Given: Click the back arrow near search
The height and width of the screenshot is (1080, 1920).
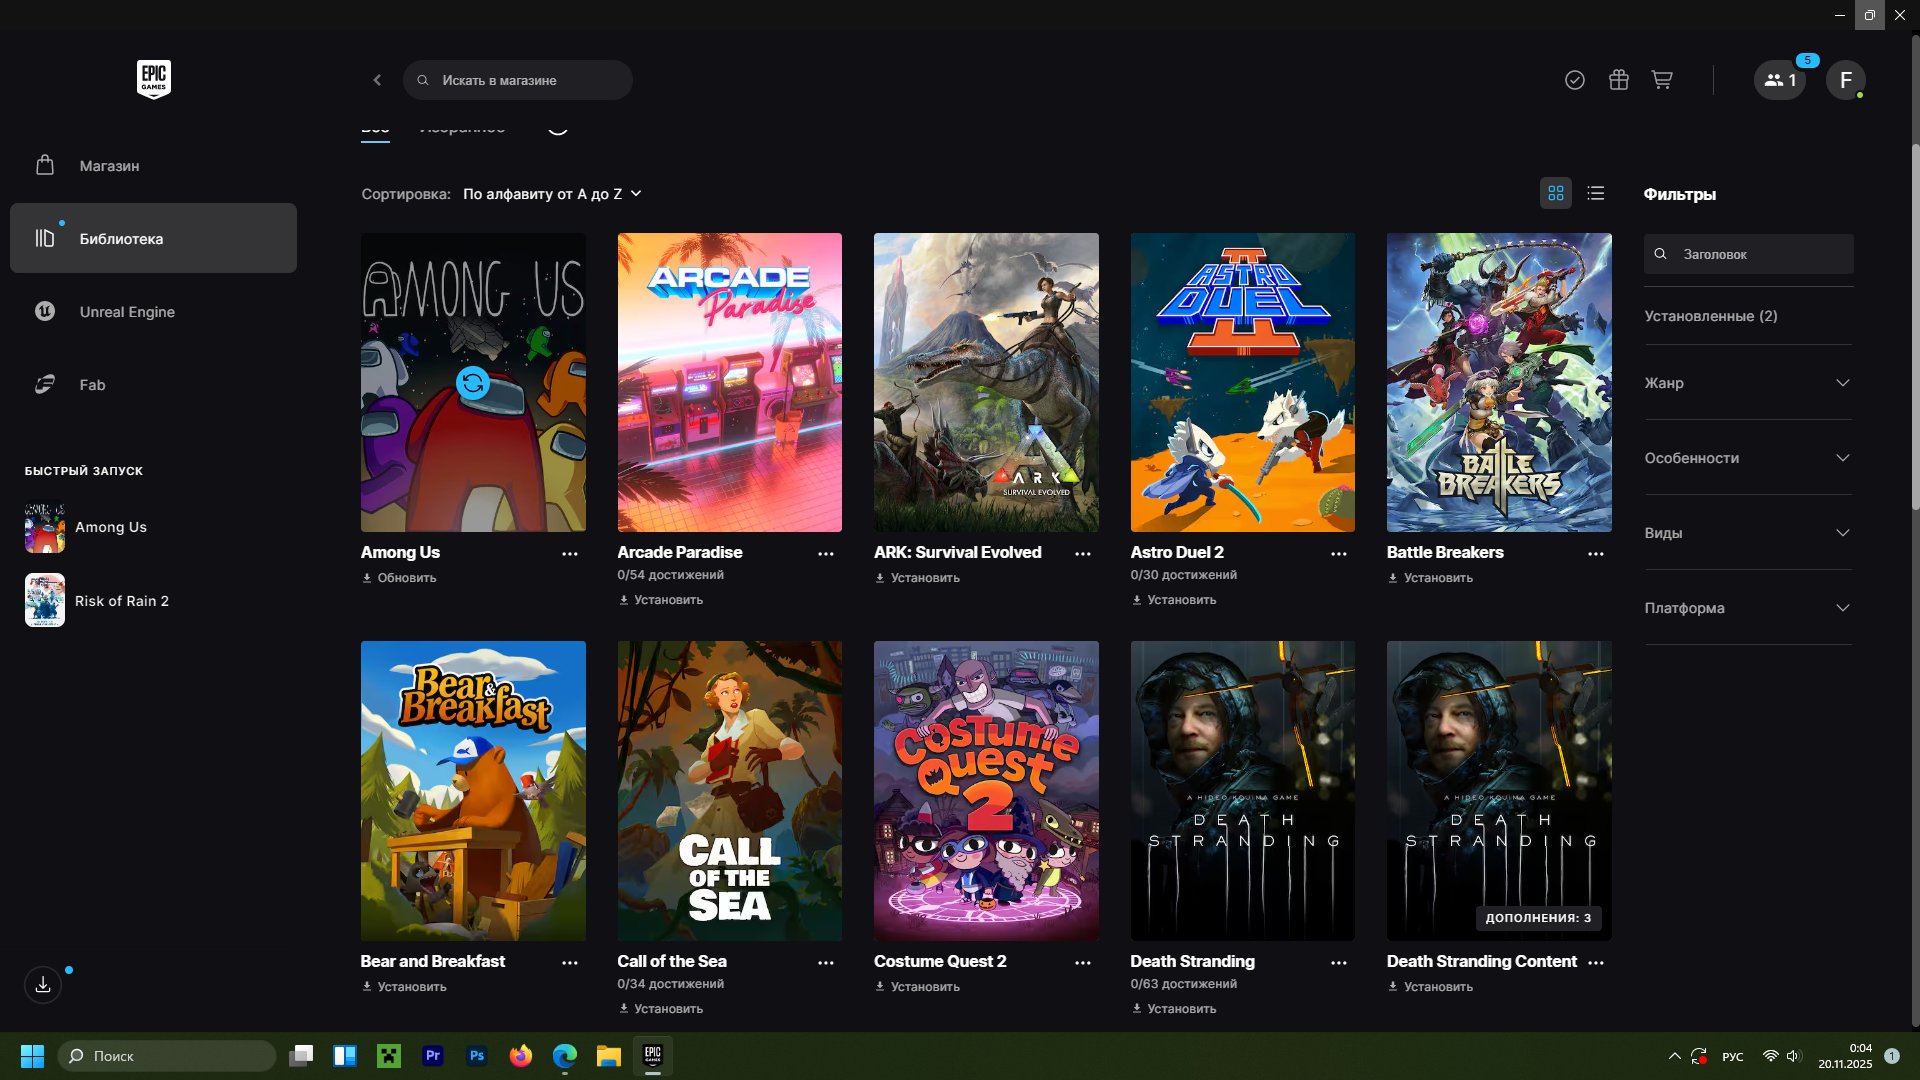Looking at the screenshot, I should pyautogui.click(x=377, y=80).
